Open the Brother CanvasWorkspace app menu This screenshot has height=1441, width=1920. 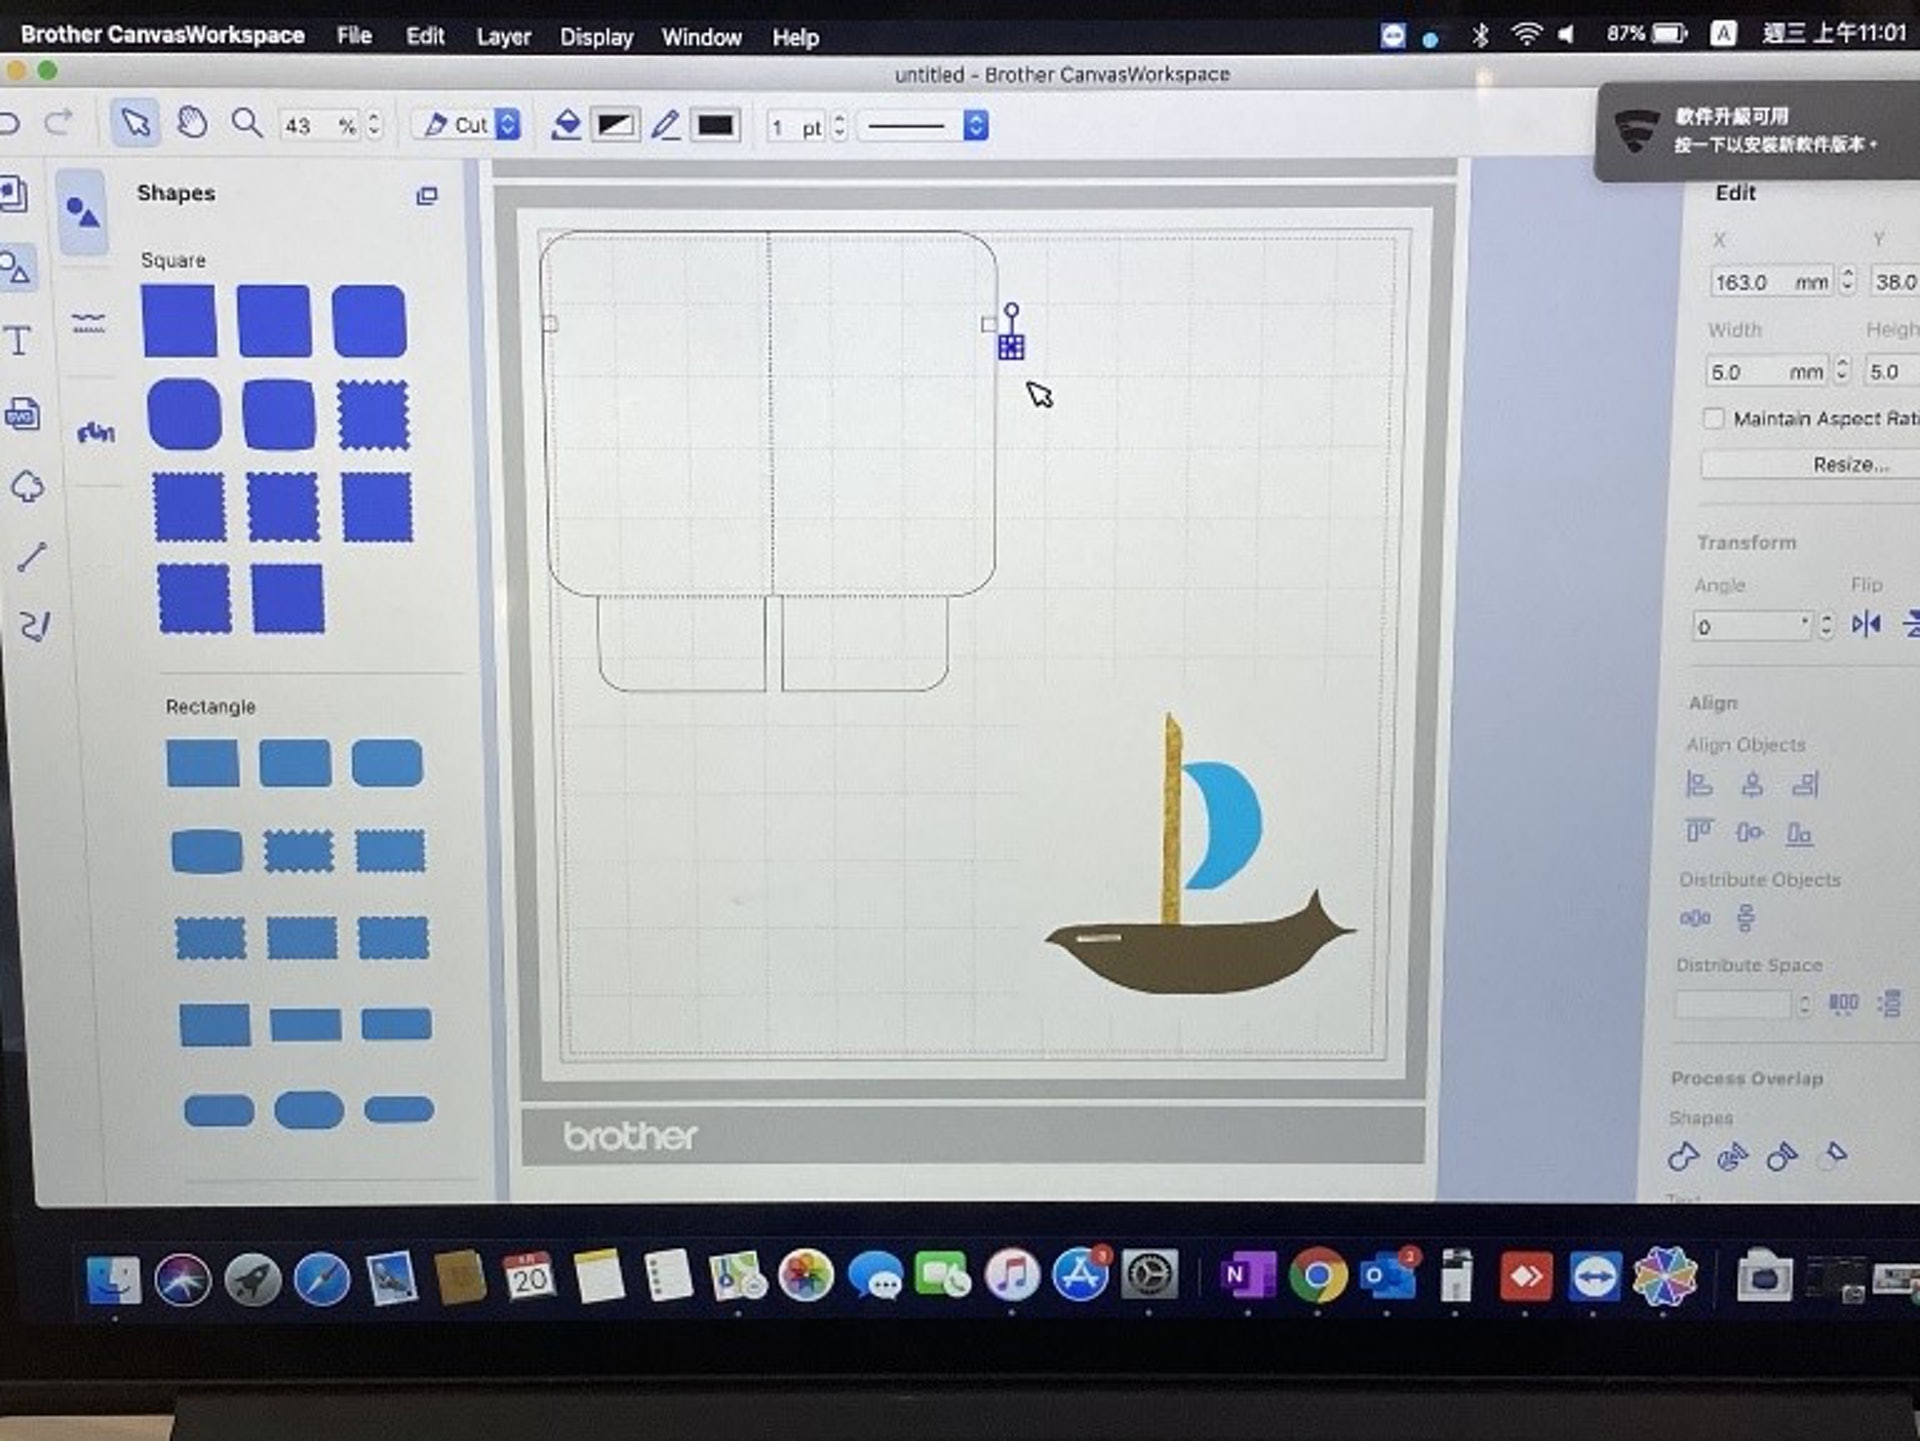[x=162, y=35]
